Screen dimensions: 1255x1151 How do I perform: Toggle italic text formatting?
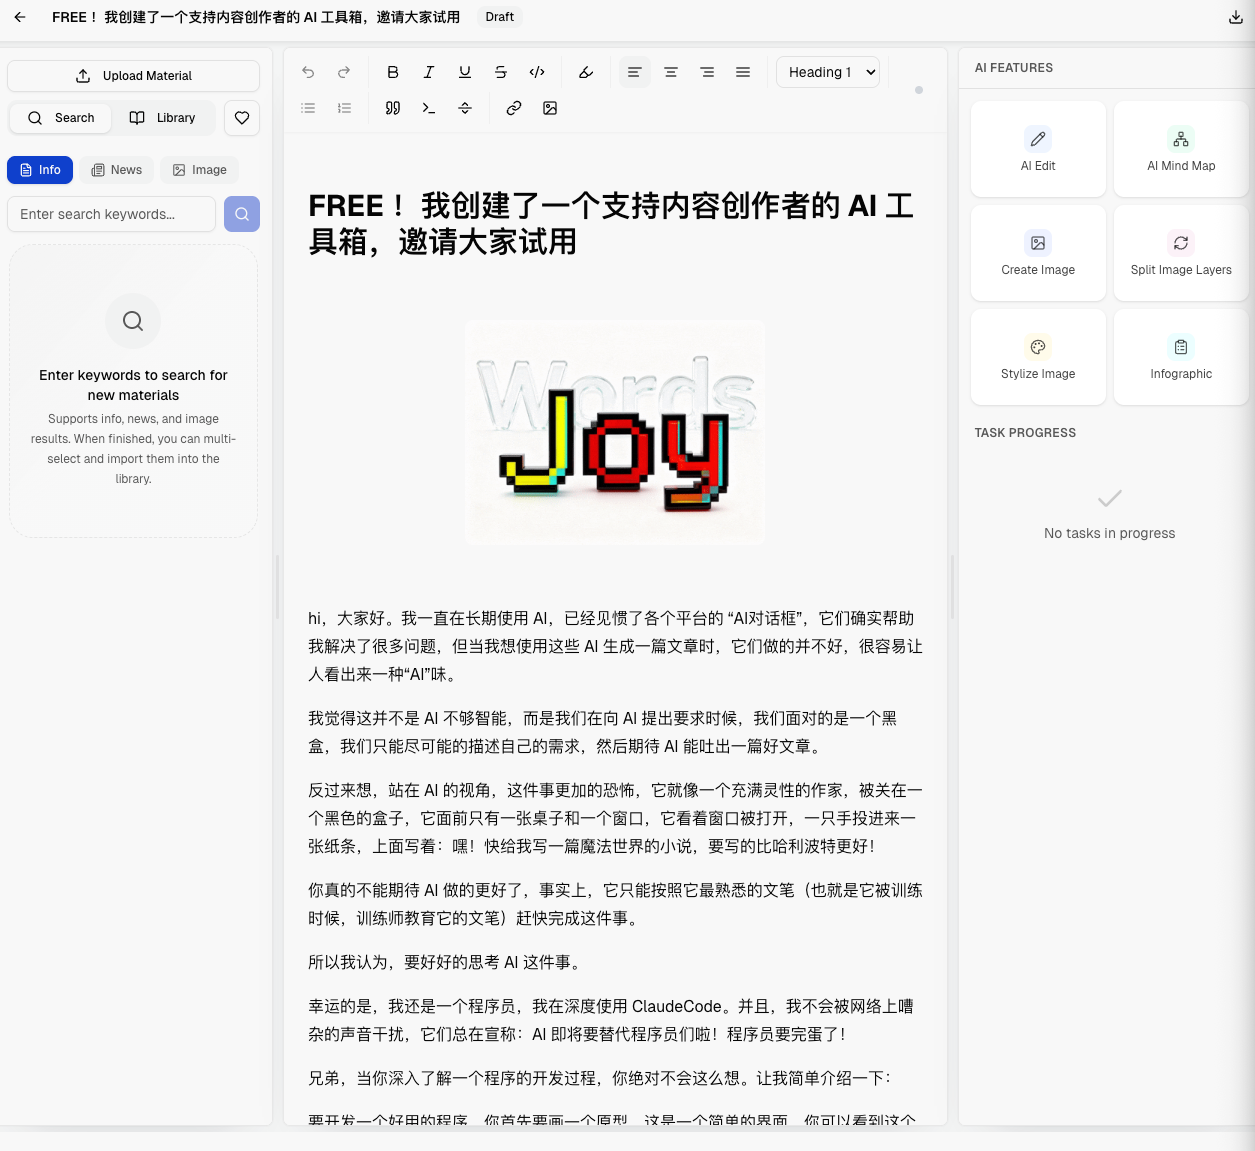(429, 72)
